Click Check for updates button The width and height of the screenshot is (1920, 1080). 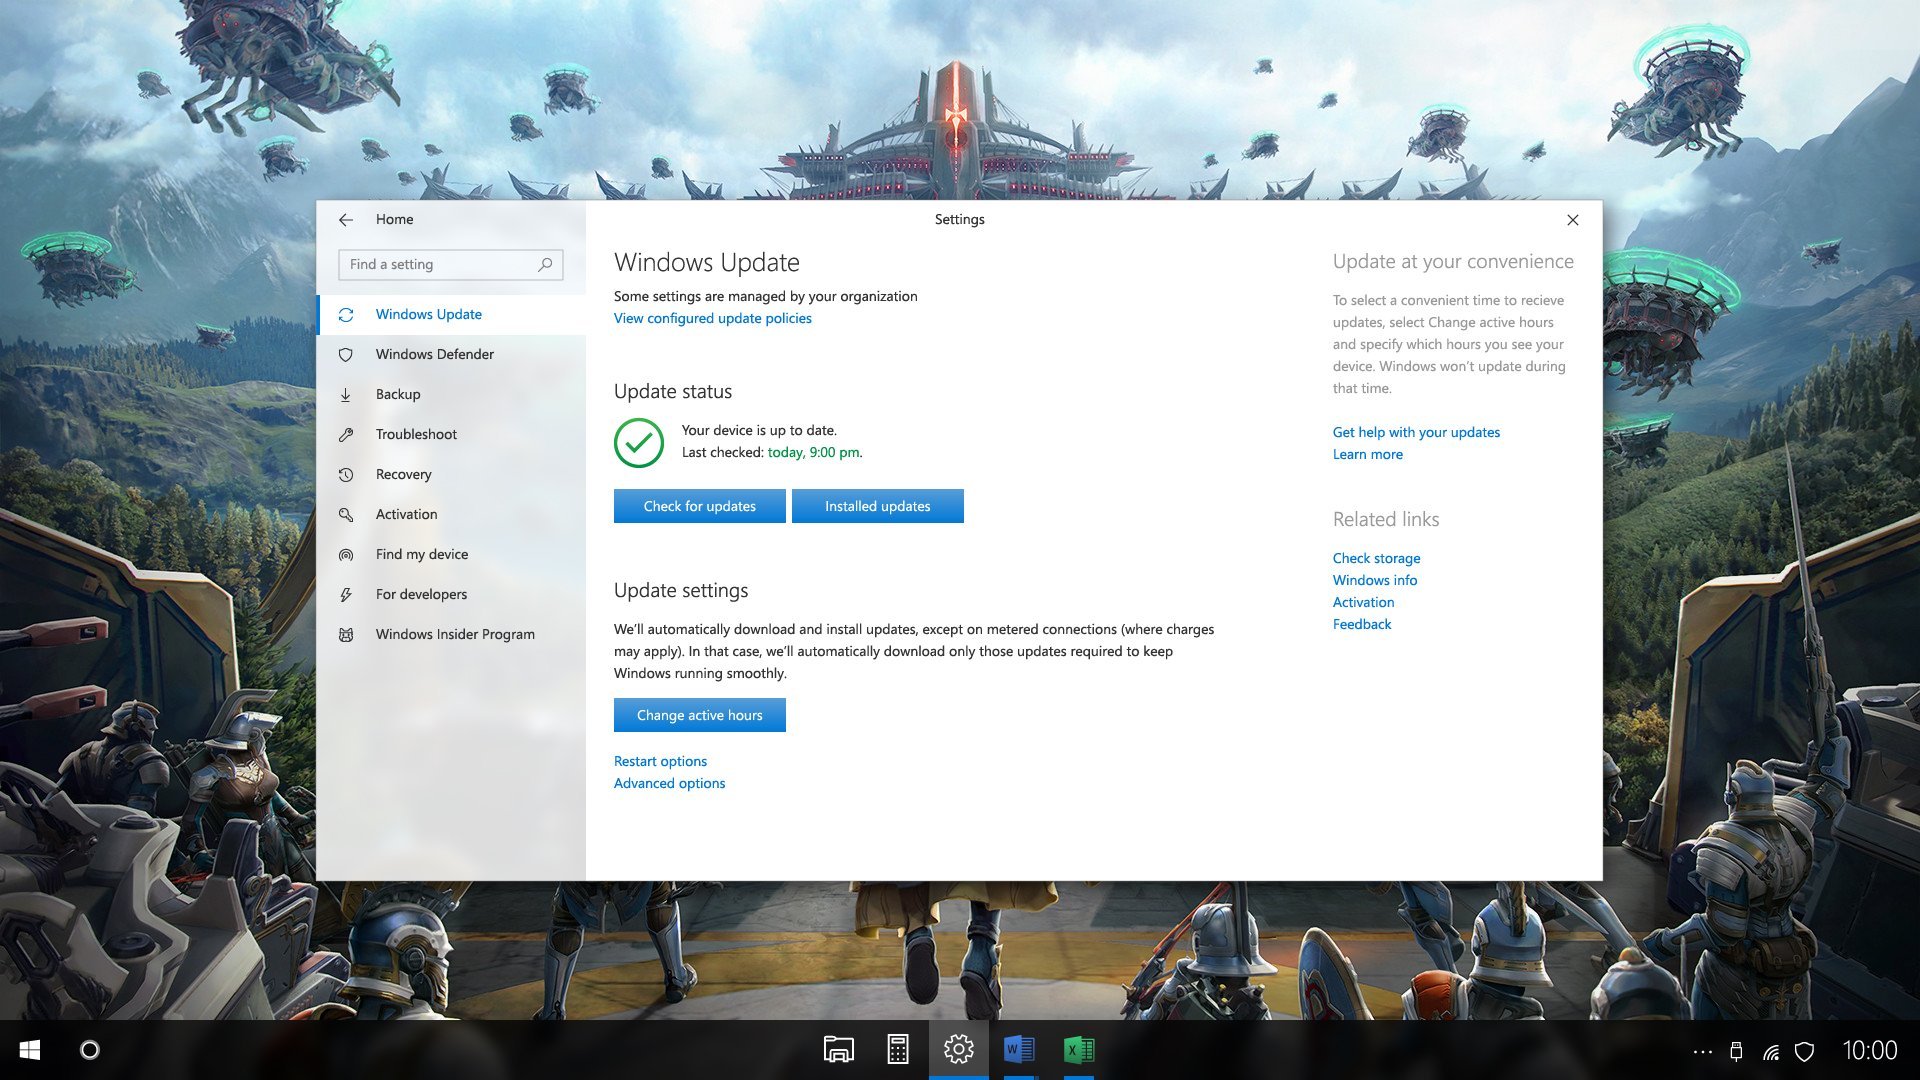click(699, 507)
